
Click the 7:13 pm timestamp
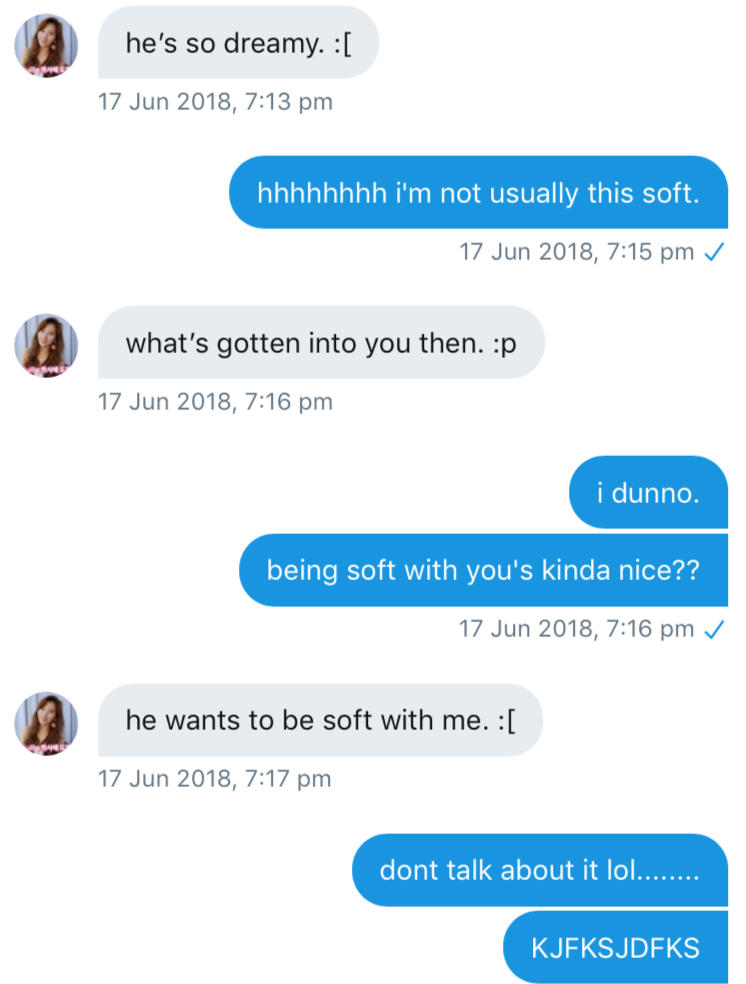tap(215, 102)
